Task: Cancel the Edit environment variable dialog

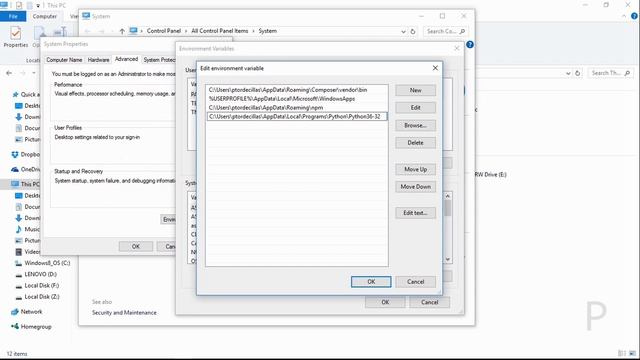Action: tap(416, 282)
